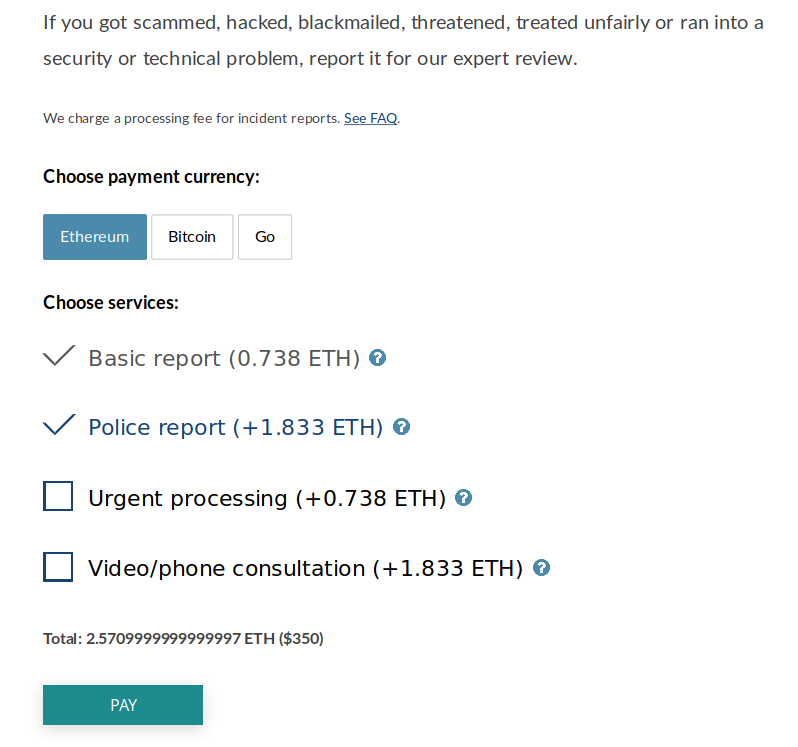The width and height of the screenshot is (798, 747).
Task: Click the Choose services heading
Action: pos(110,302)
